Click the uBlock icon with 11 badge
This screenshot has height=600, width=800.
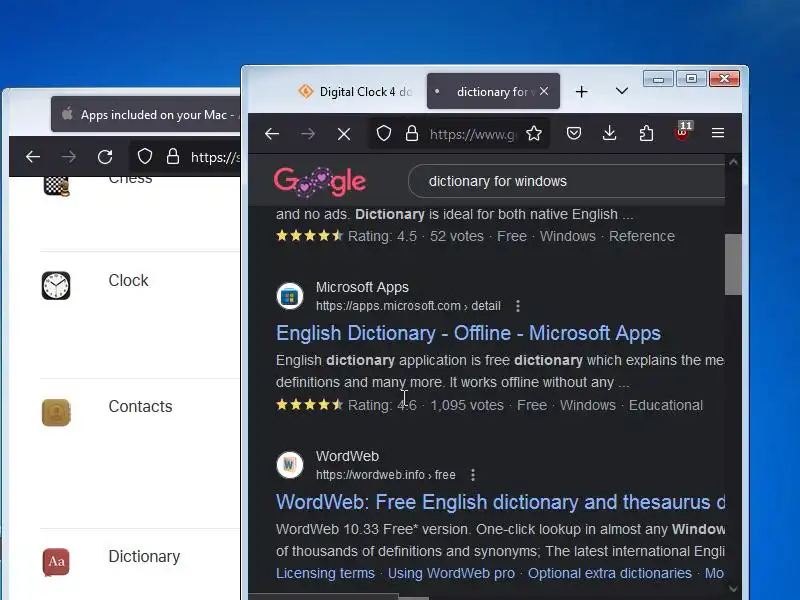pyautogui.click(x=683, y=132)
